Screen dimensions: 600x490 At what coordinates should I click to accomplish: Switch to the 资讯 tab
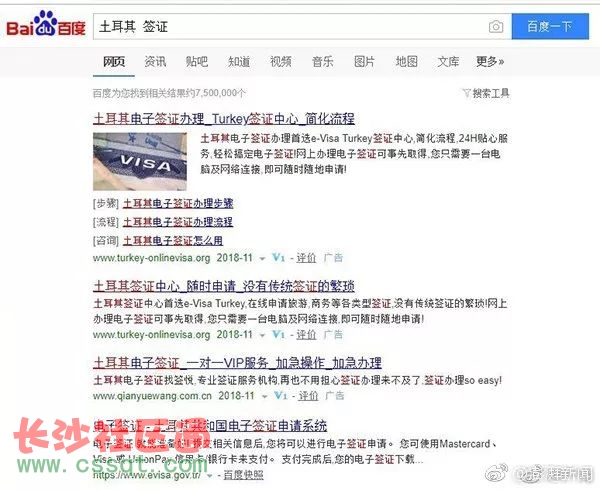point(155,62)
